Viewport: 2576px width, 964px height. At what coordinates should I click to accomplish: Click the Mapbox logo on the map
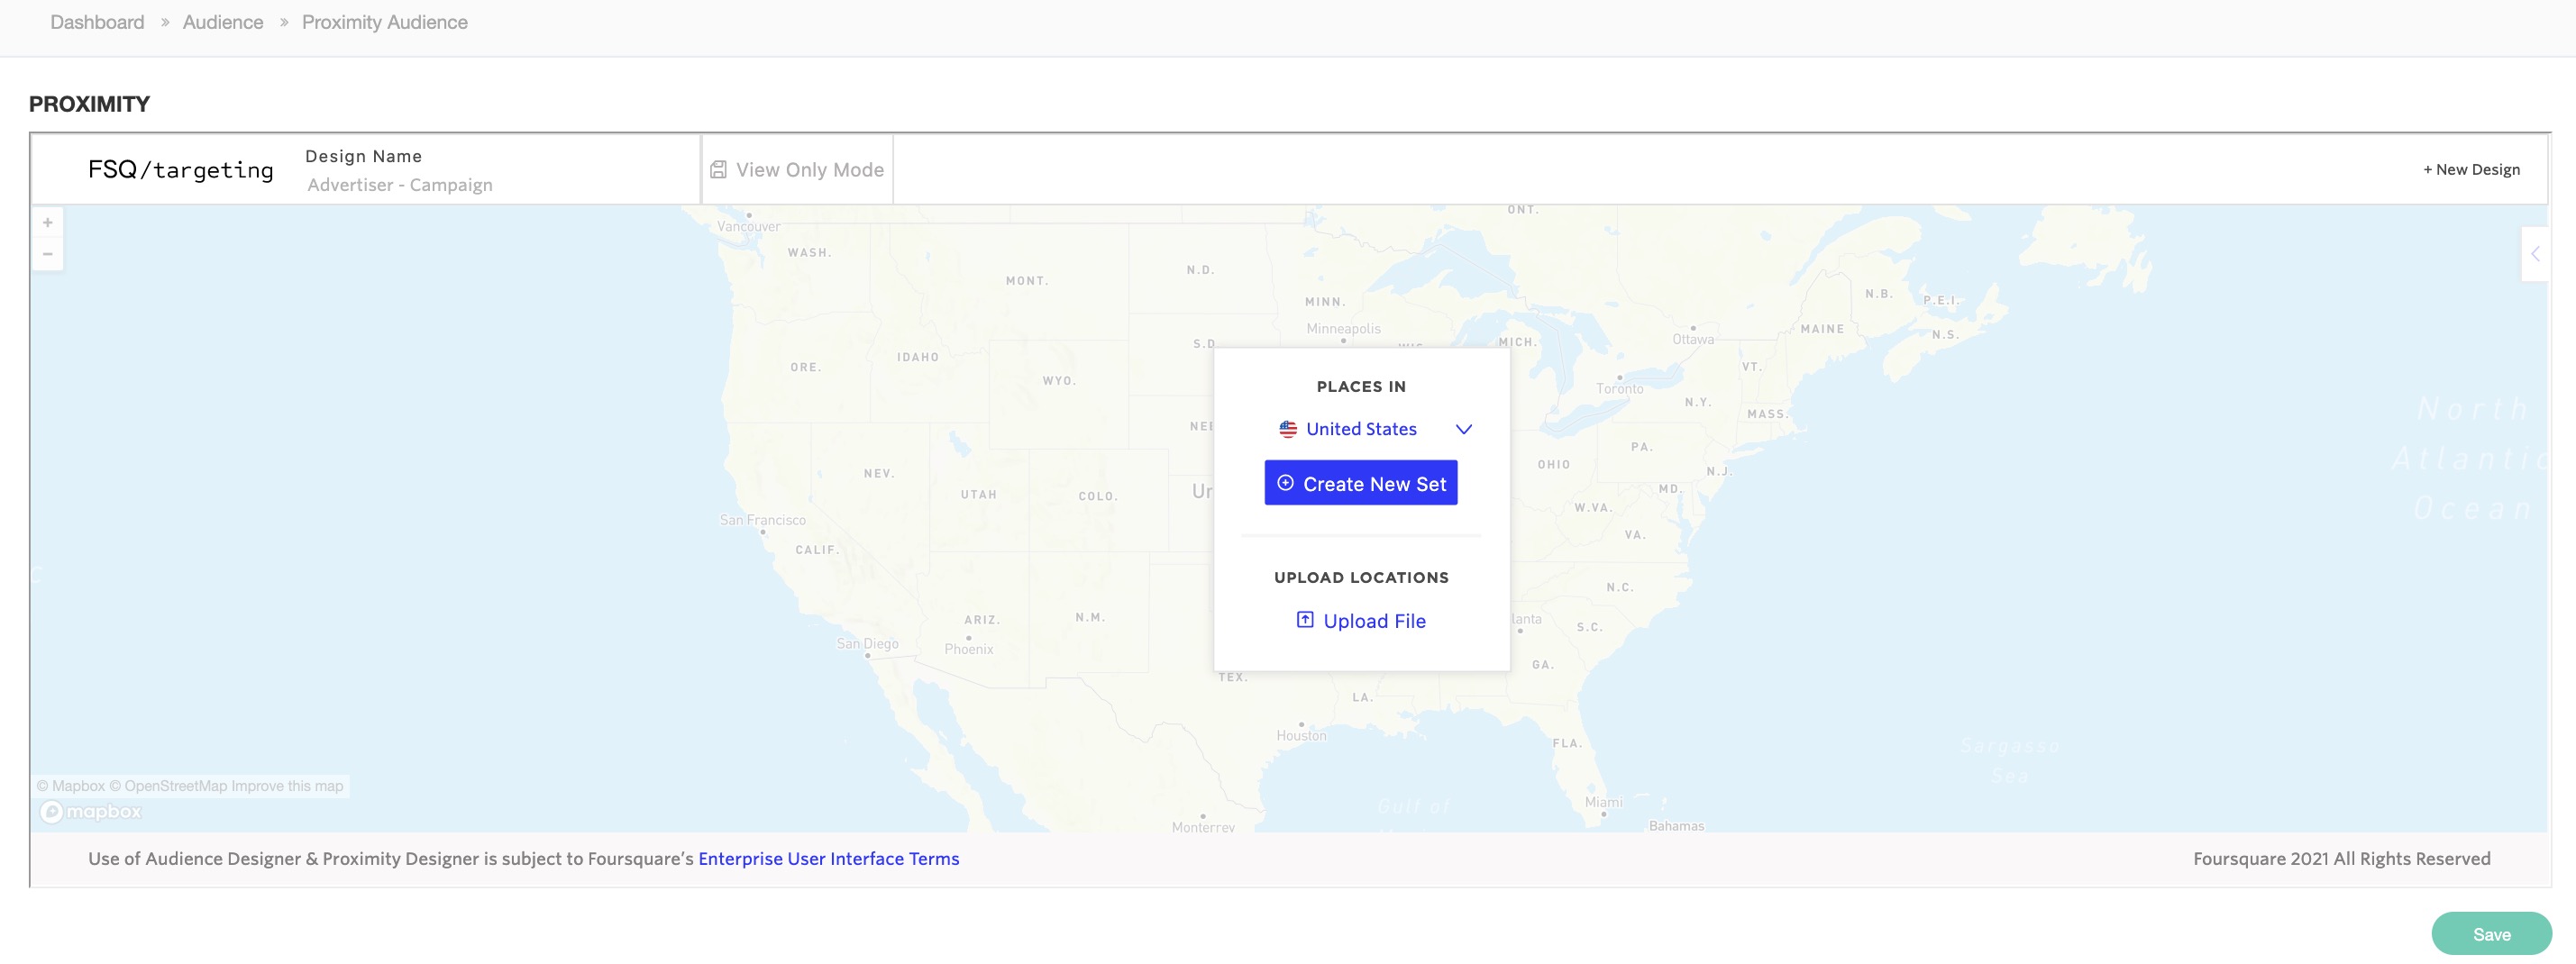pos(91,812)
